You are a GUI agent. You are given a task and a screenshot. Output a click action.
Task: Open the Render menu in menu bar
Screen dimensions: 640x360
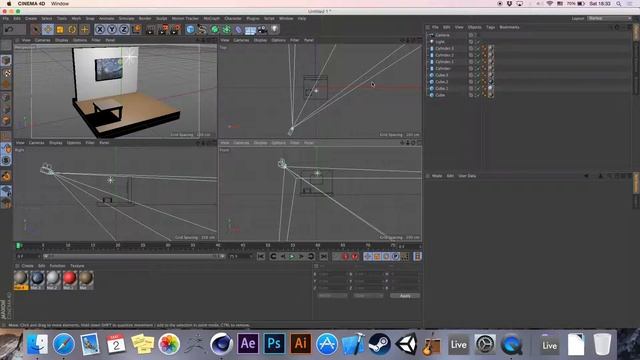pos(145,19)
